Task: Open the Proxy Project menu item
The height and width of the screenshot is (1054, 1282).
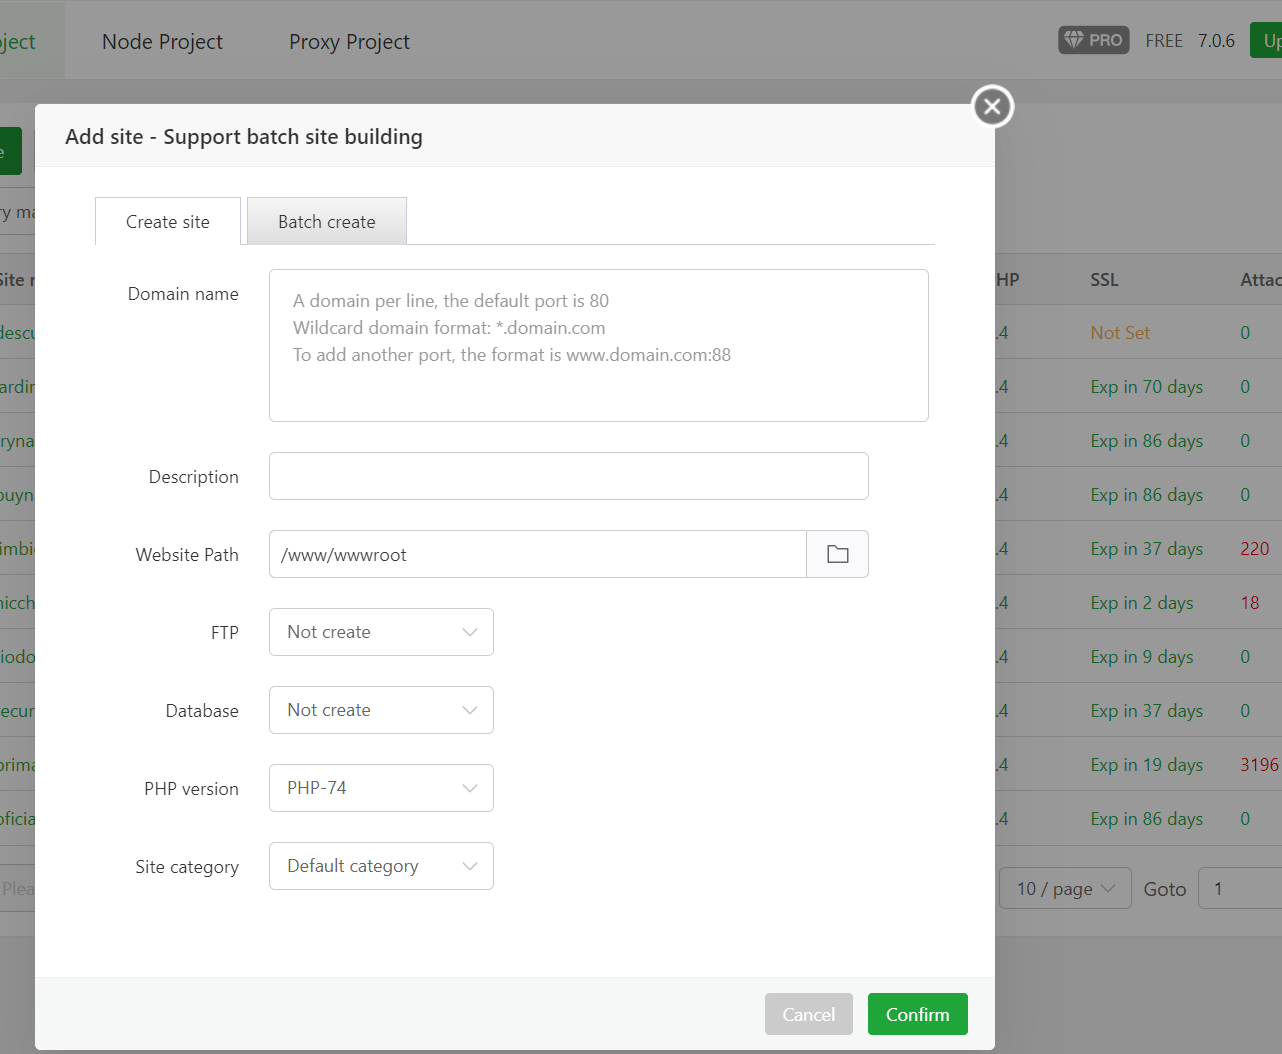Action: [348, 41]
